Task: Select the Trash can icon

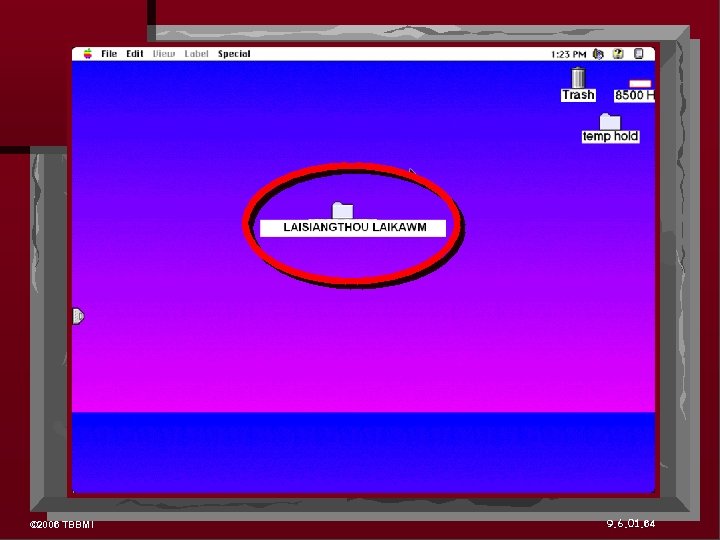Action: point(578,77)
